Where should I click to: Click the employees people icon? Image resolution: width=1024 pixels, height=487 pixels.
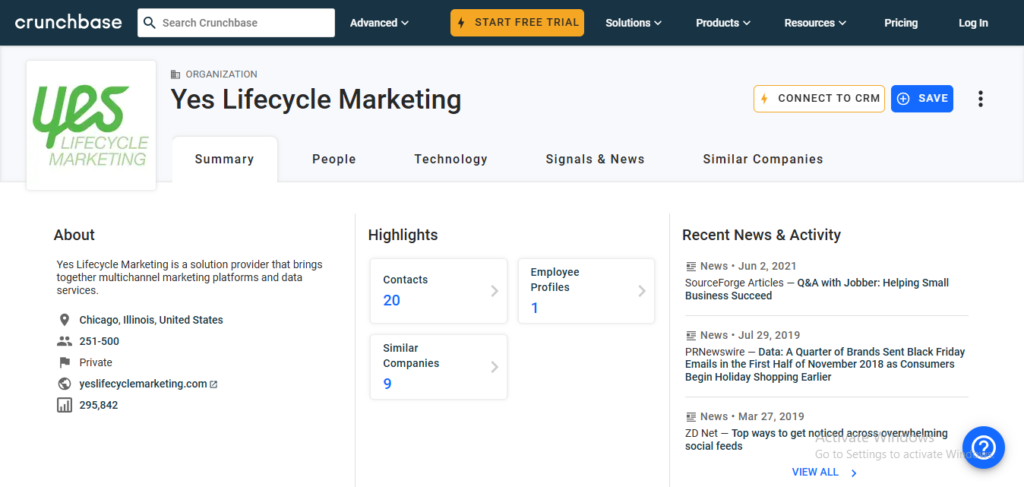click(64, 341)
